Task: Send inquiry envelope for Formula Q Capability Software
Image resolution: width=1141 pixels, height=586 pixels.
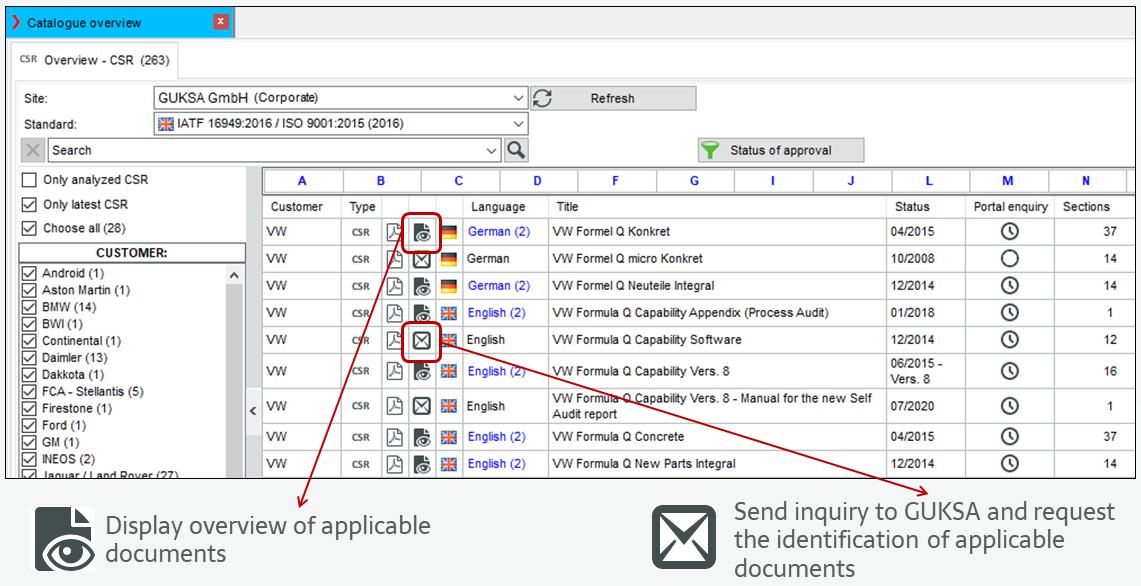Action: [x=422, y=340]
